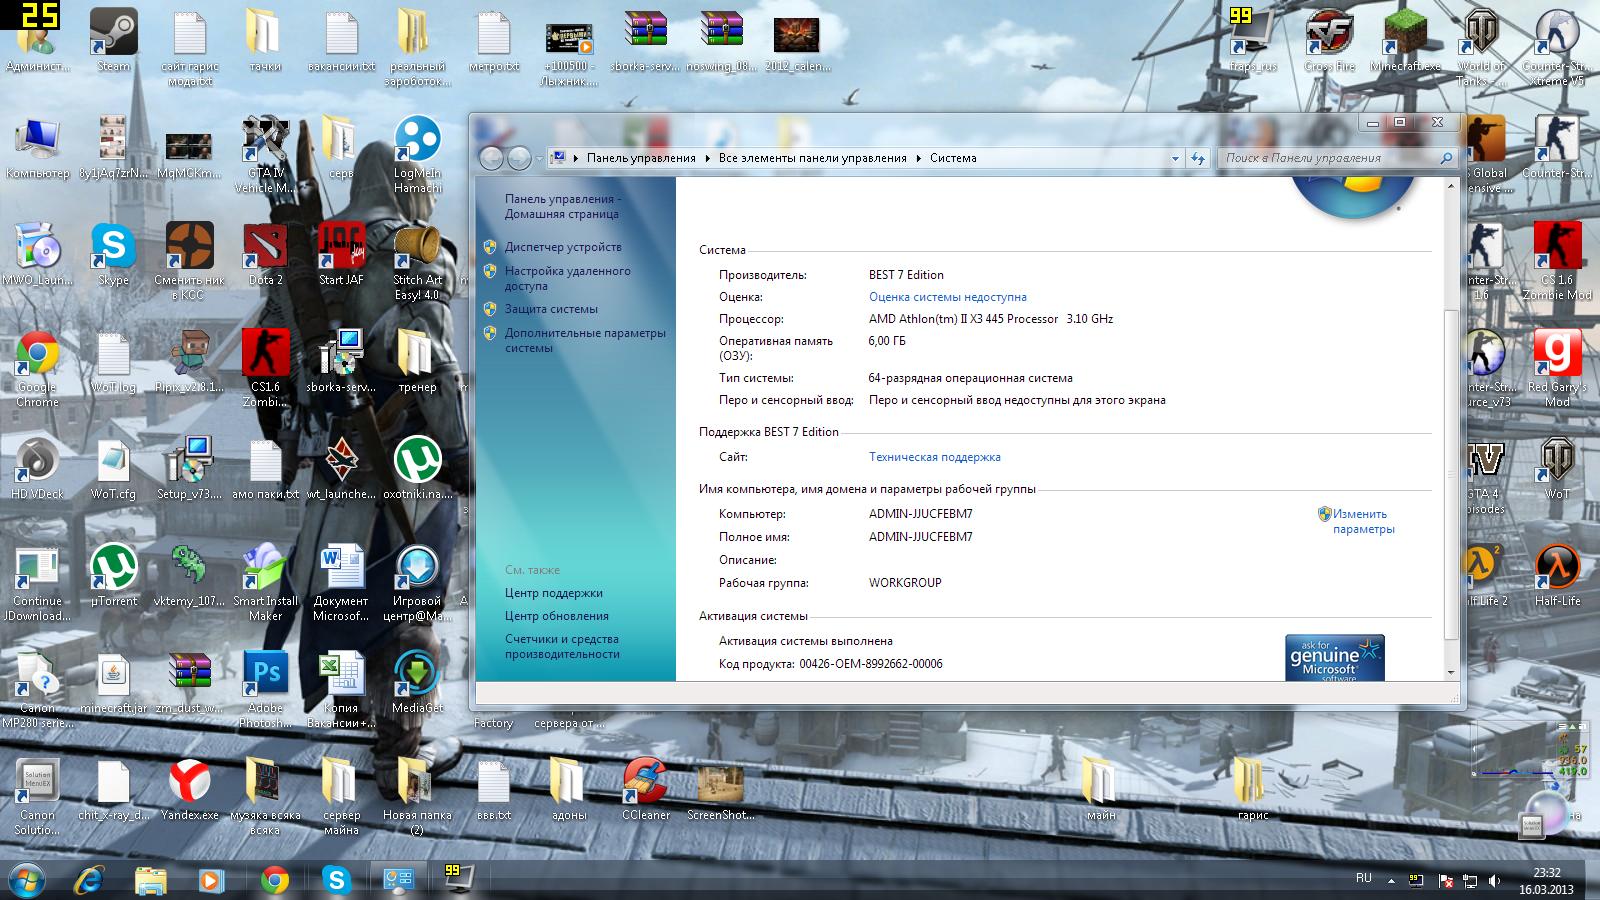
Task: Switch to Chrome in taskbar
Action: click(x=274, y=879)
